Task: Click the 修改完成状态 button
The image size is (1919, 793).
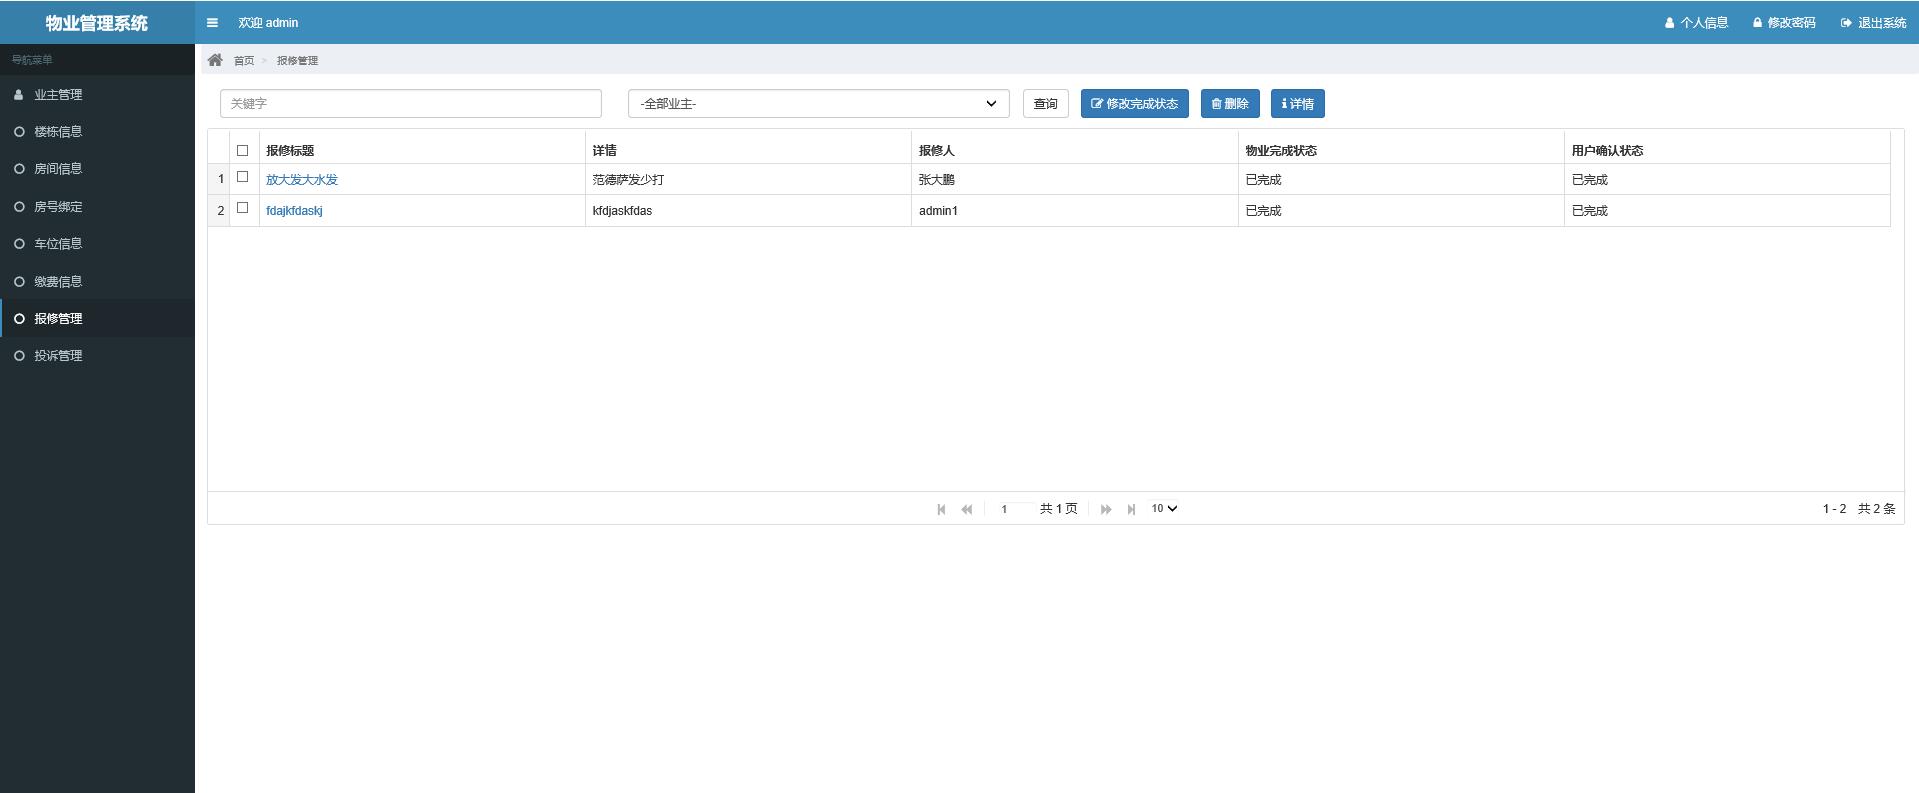Action: tap(1134, 104)
